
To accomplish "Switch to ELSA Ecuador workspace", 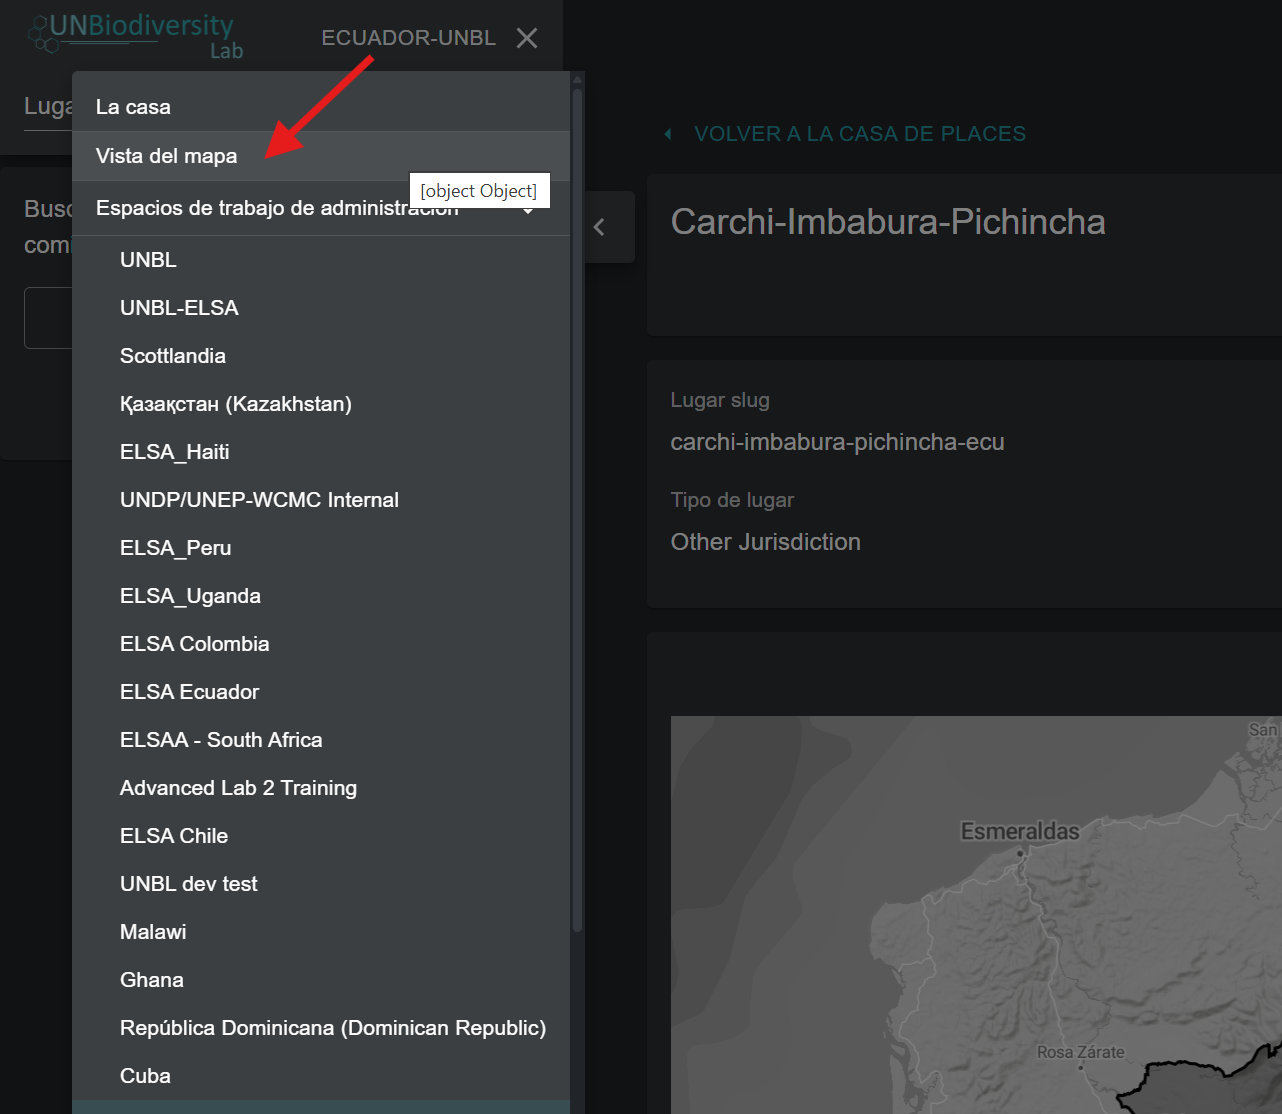I will pyautogui.click(x=189, y=692).
